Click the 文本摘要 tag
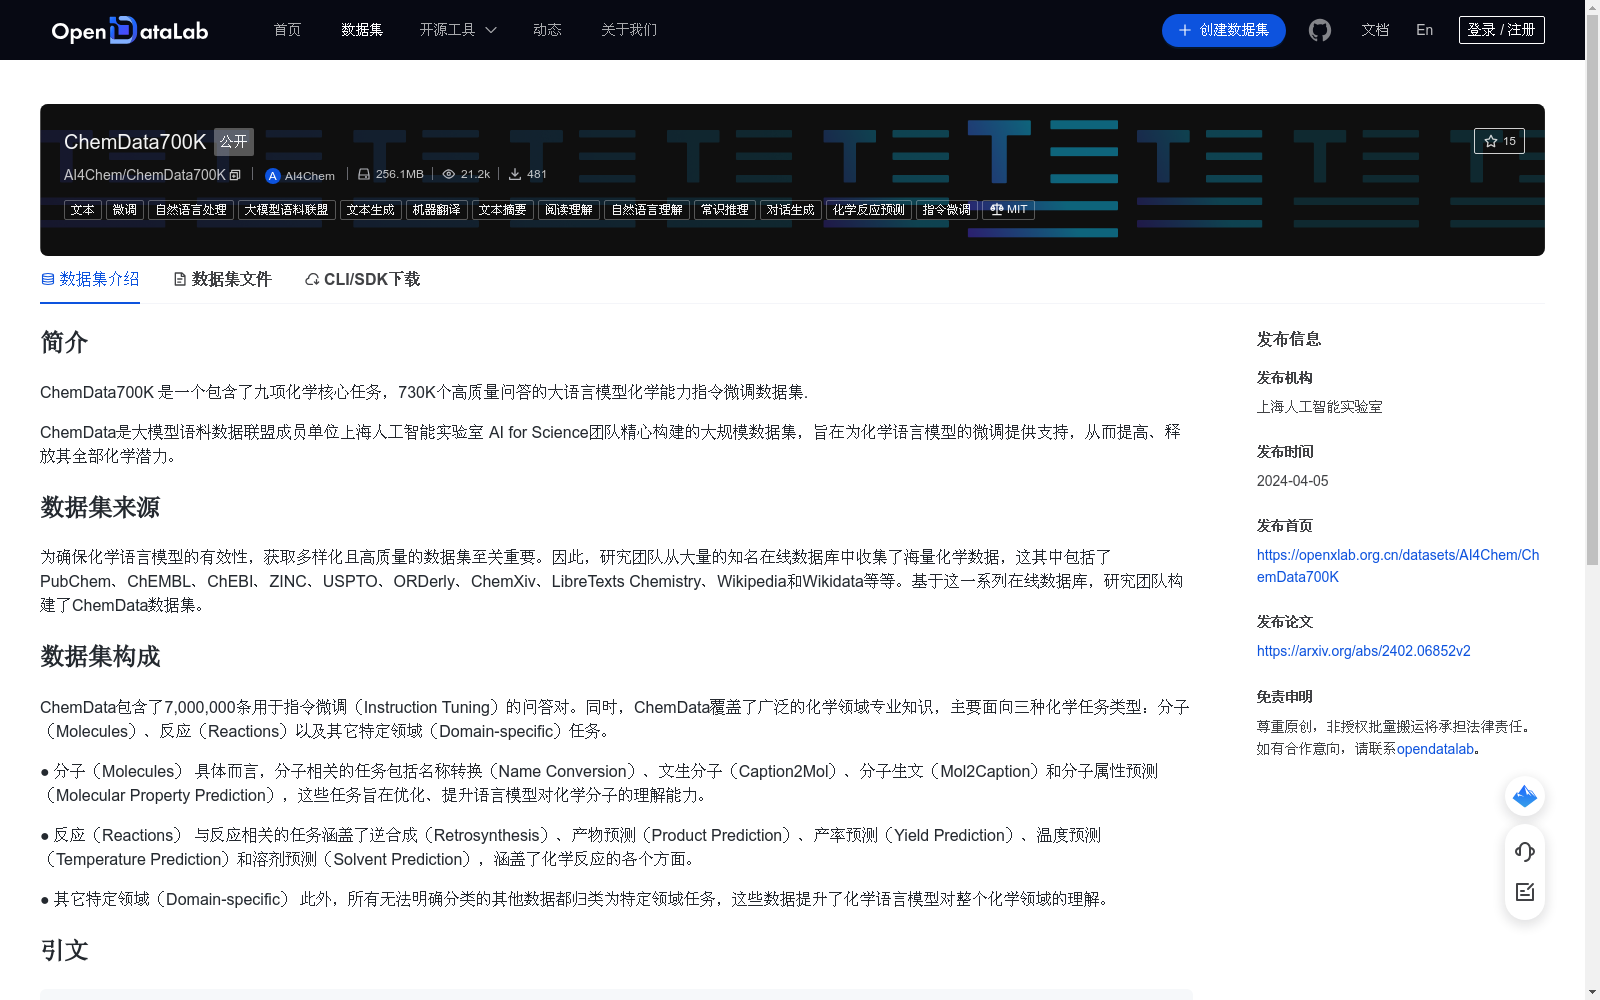 pyautogui.click(x=503, y=210)
